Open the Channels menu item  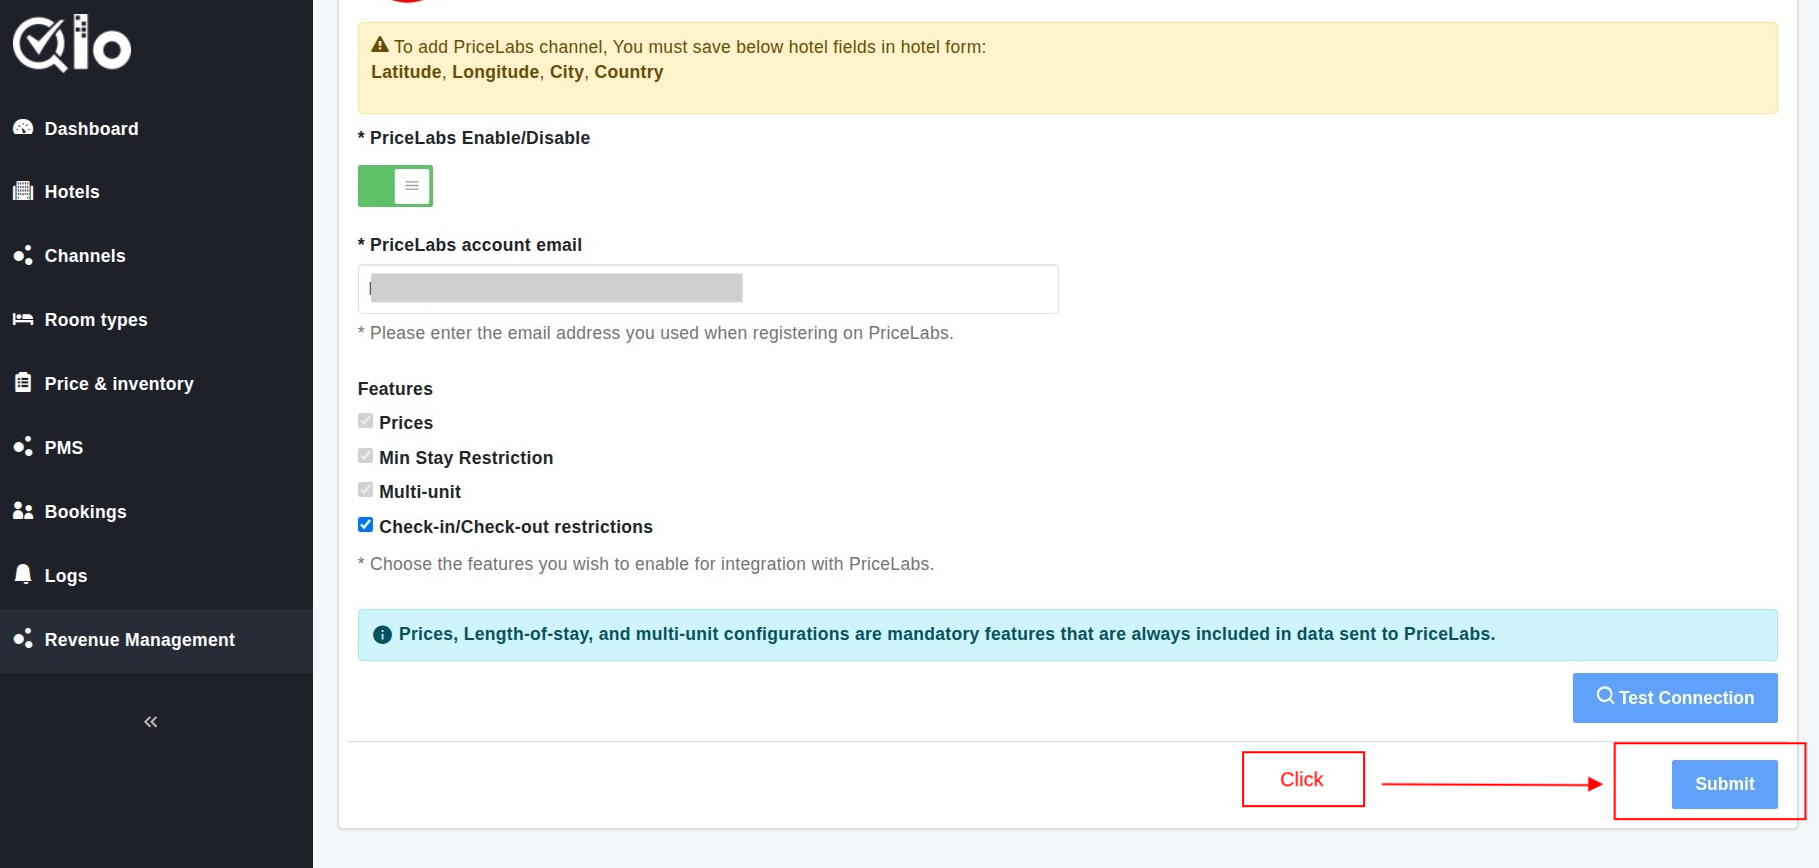85,256
